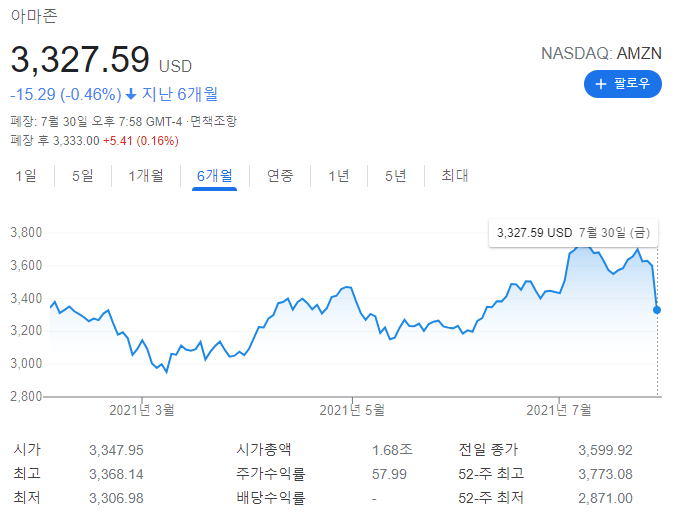Screen dimensions: 687x532
Task: Select the 5일 tab
Action: (83, 176)
